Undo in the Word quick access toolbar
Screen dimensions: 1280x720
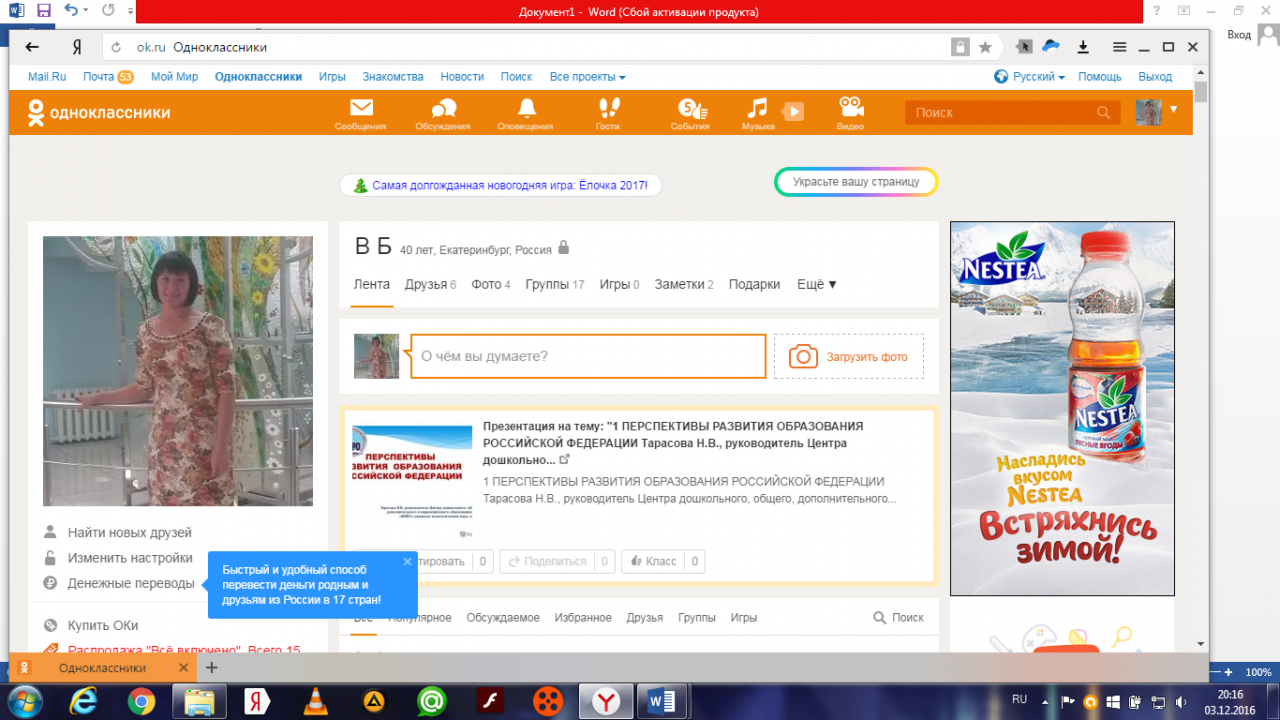(x=70, y=11)
